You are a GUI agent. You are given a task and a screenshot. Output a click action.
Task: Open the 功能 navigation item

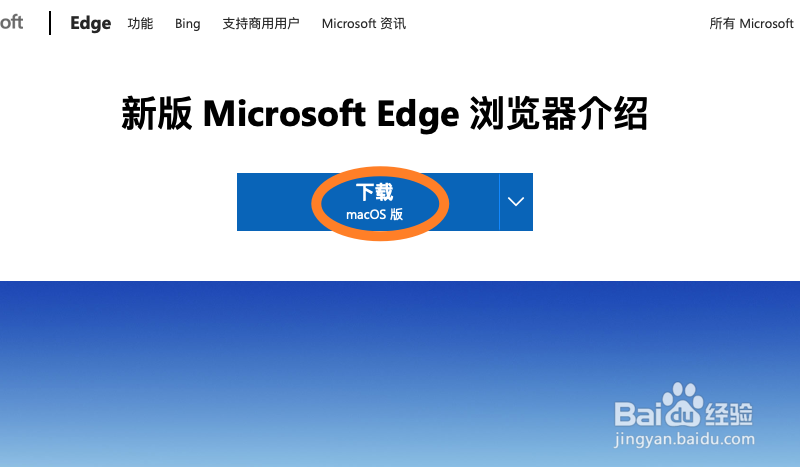140,23
